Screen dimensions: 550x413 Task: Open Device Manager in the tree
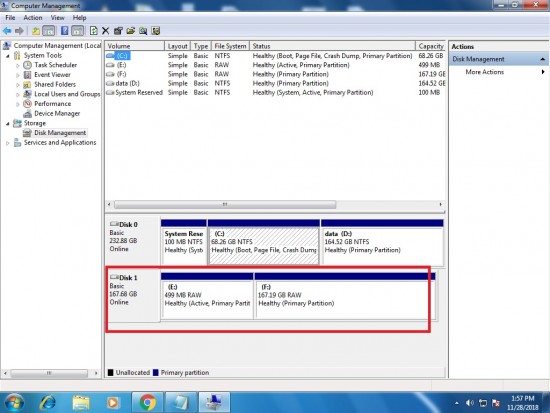[x=57, y=113]
